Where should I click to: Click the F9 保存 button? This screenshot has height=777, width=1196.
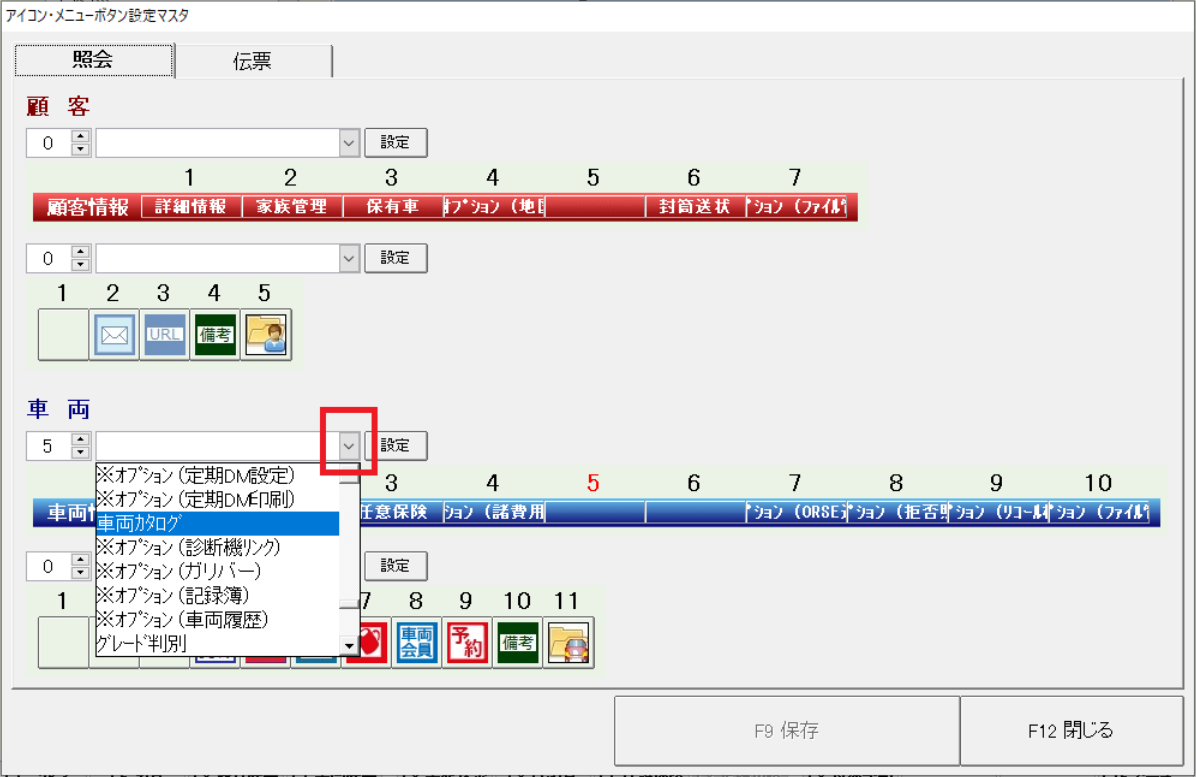click(786, 730)
